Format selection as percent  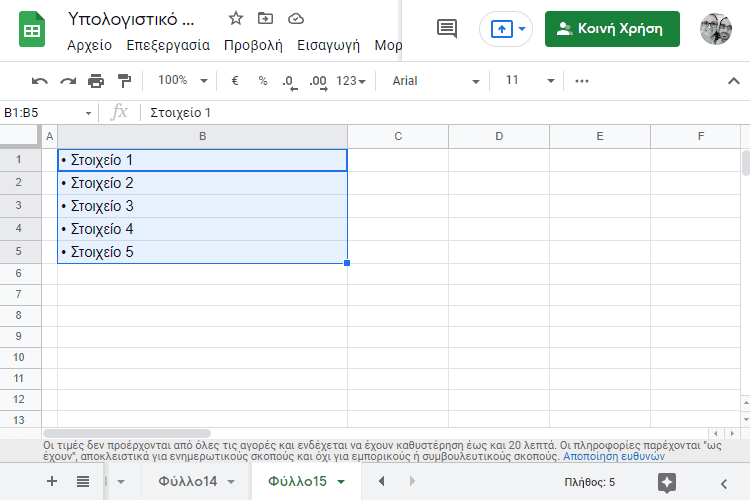(263, 80)
